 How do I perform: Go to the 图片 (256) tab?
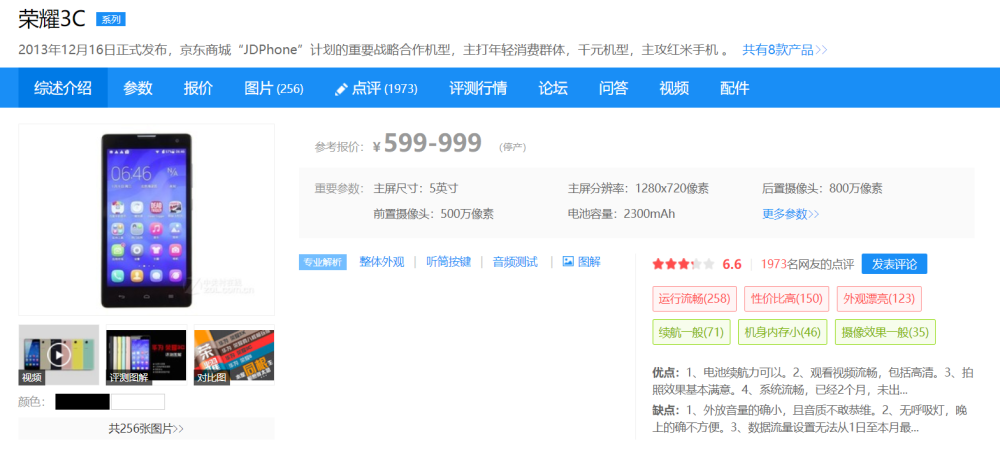[274, 88]
